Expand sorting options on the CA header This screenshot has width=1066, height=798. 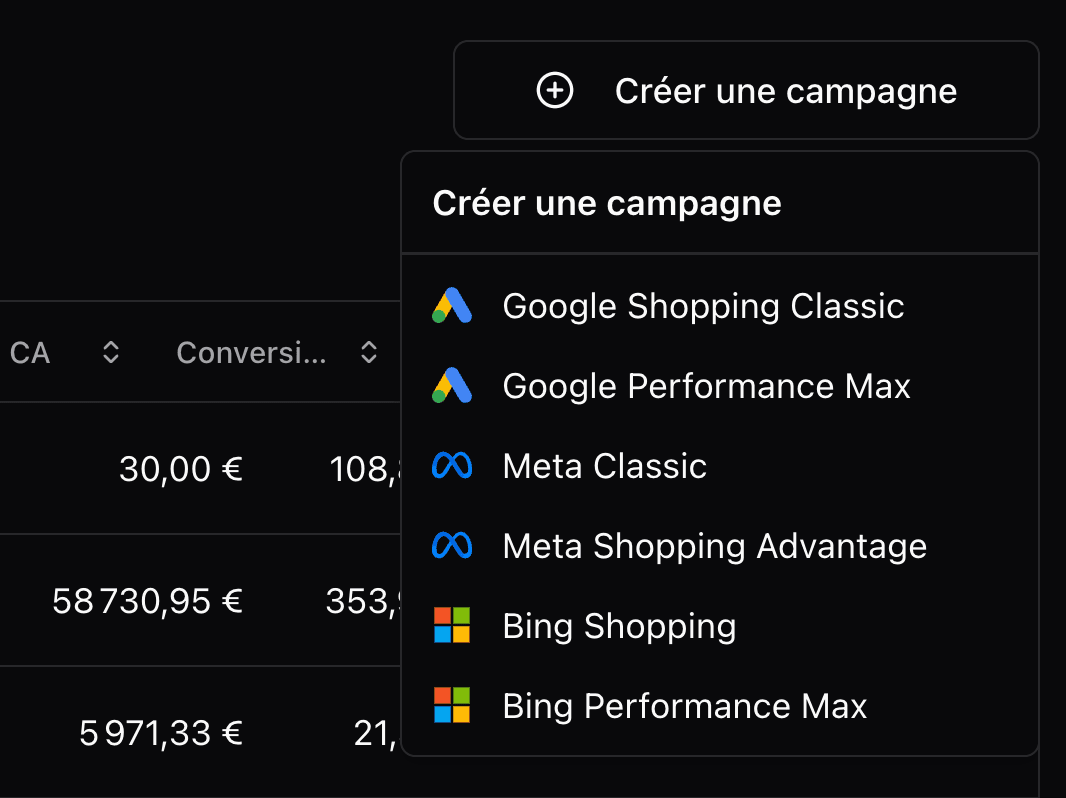click(109, 352)
